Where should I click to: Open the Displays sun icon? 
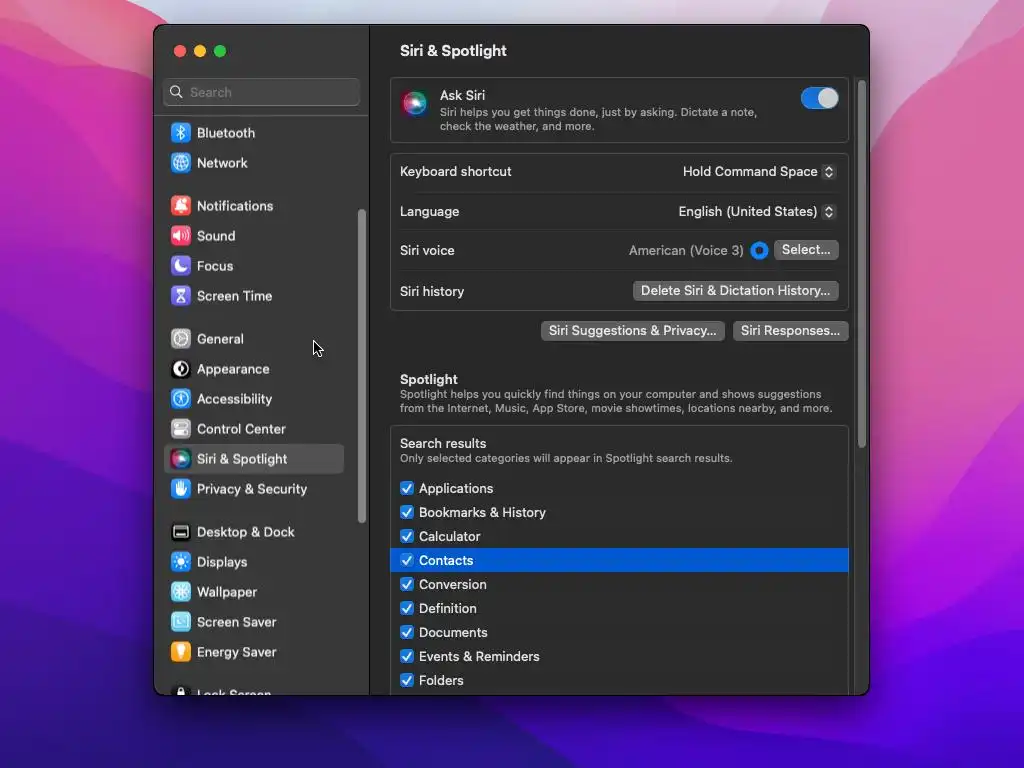coord(181,562)
